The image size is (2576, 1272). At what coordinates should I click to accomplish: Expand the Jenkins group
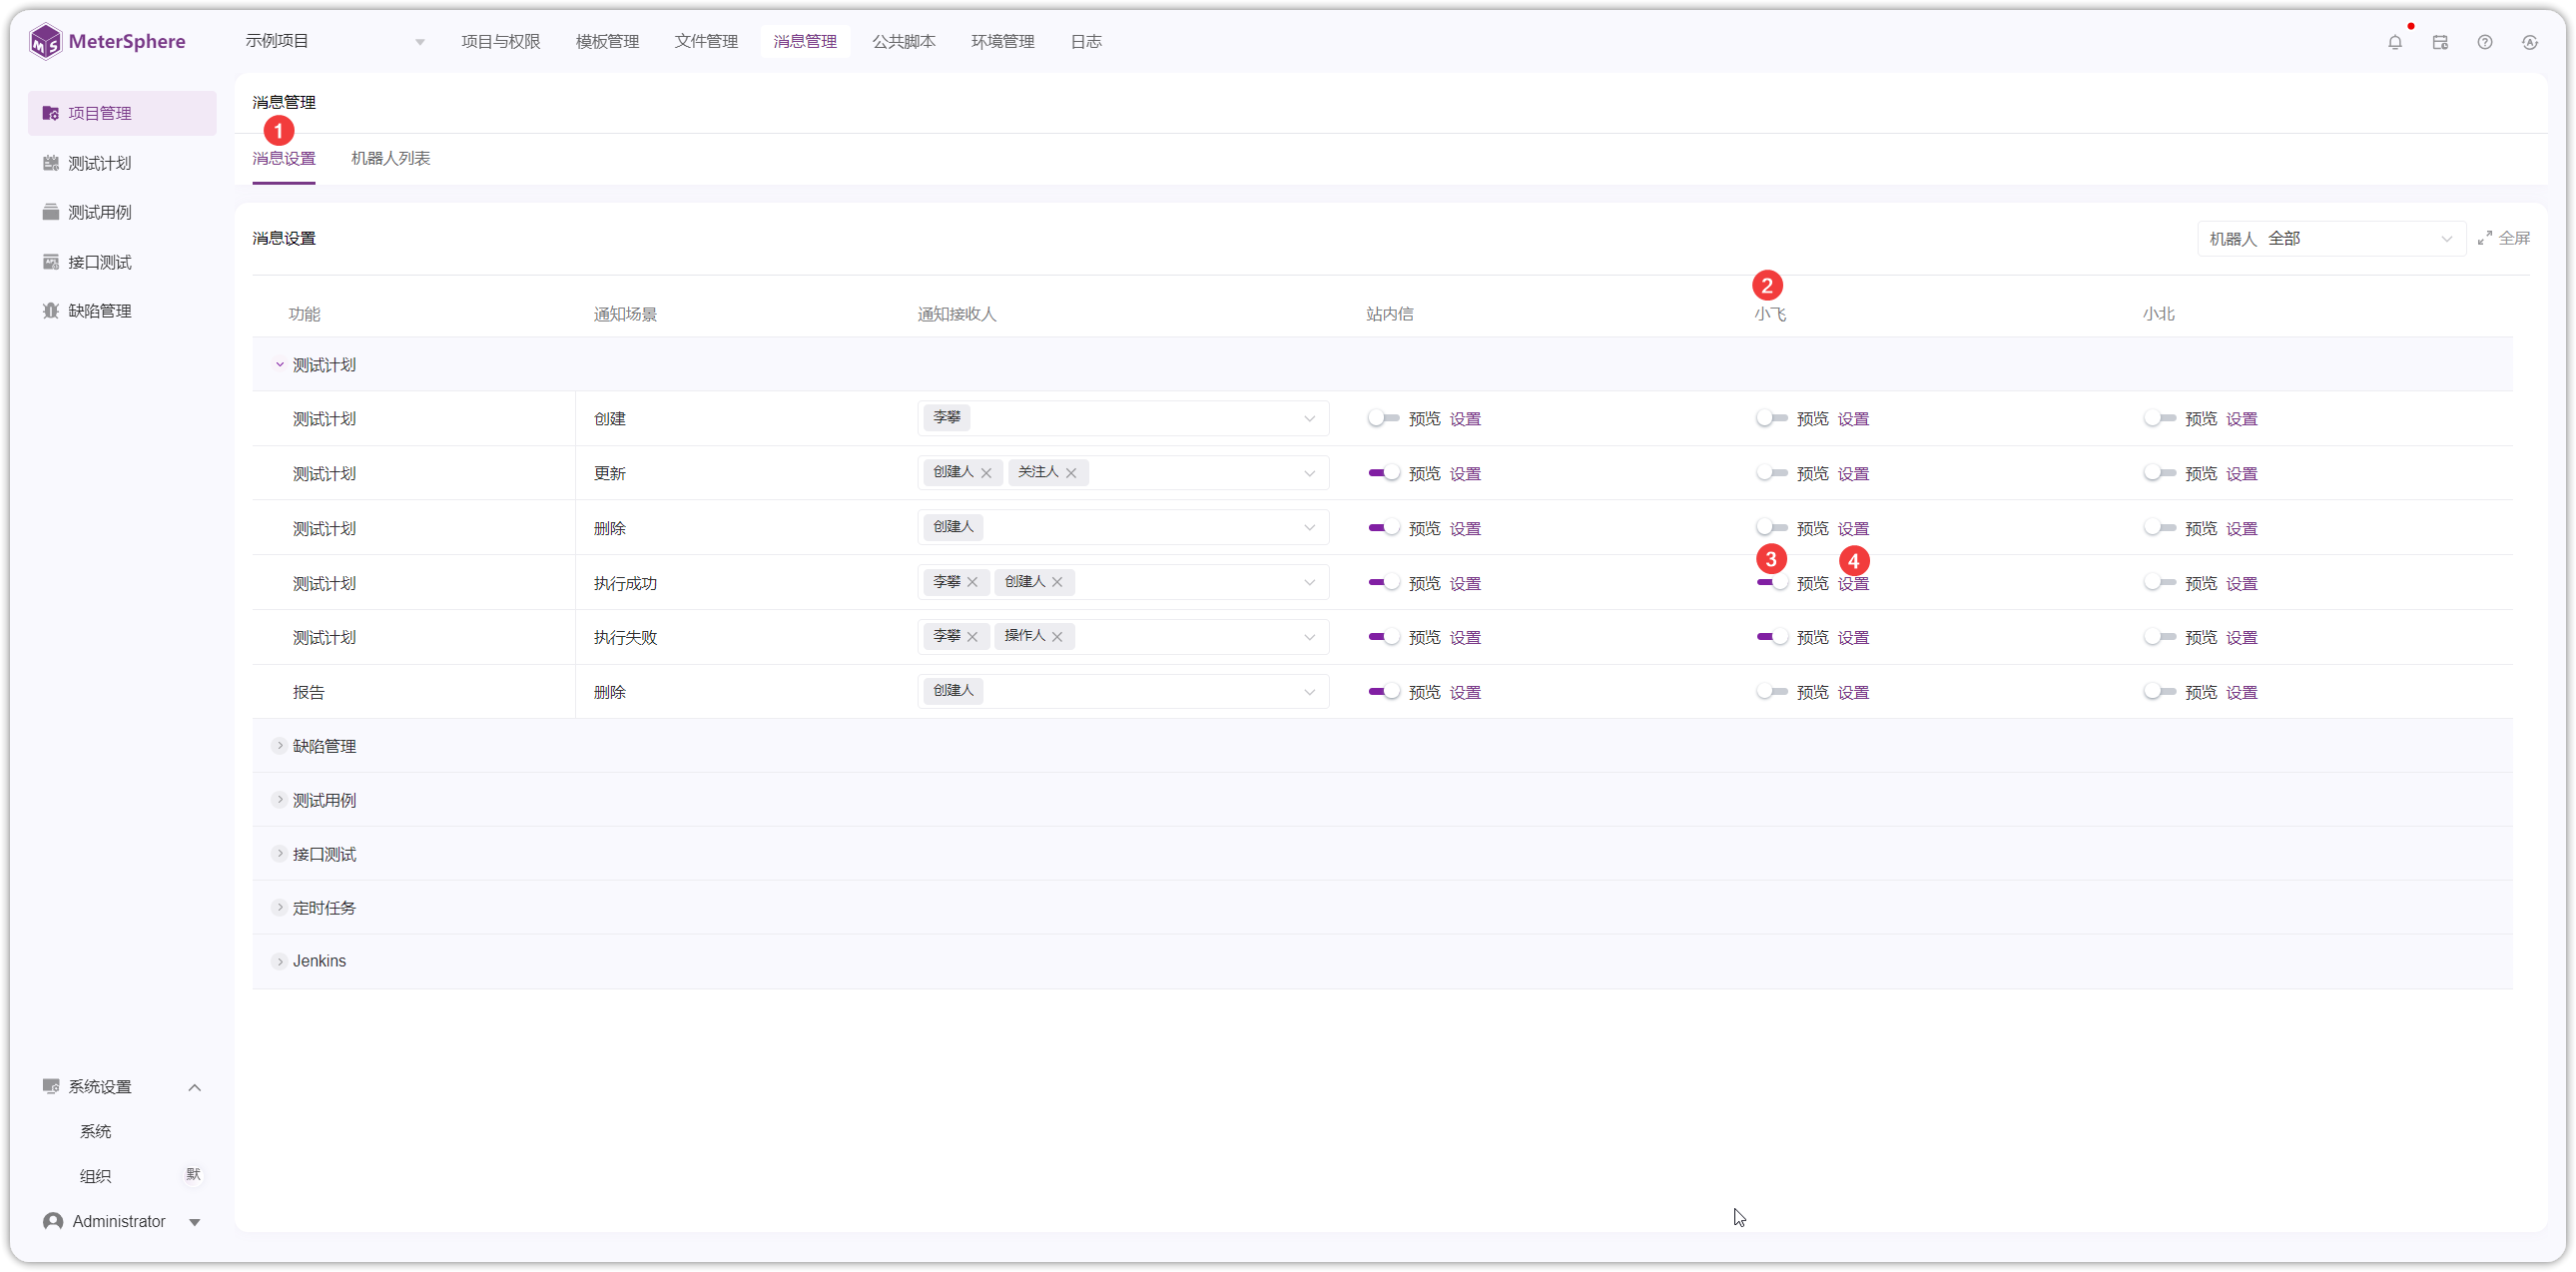(280, 961)
